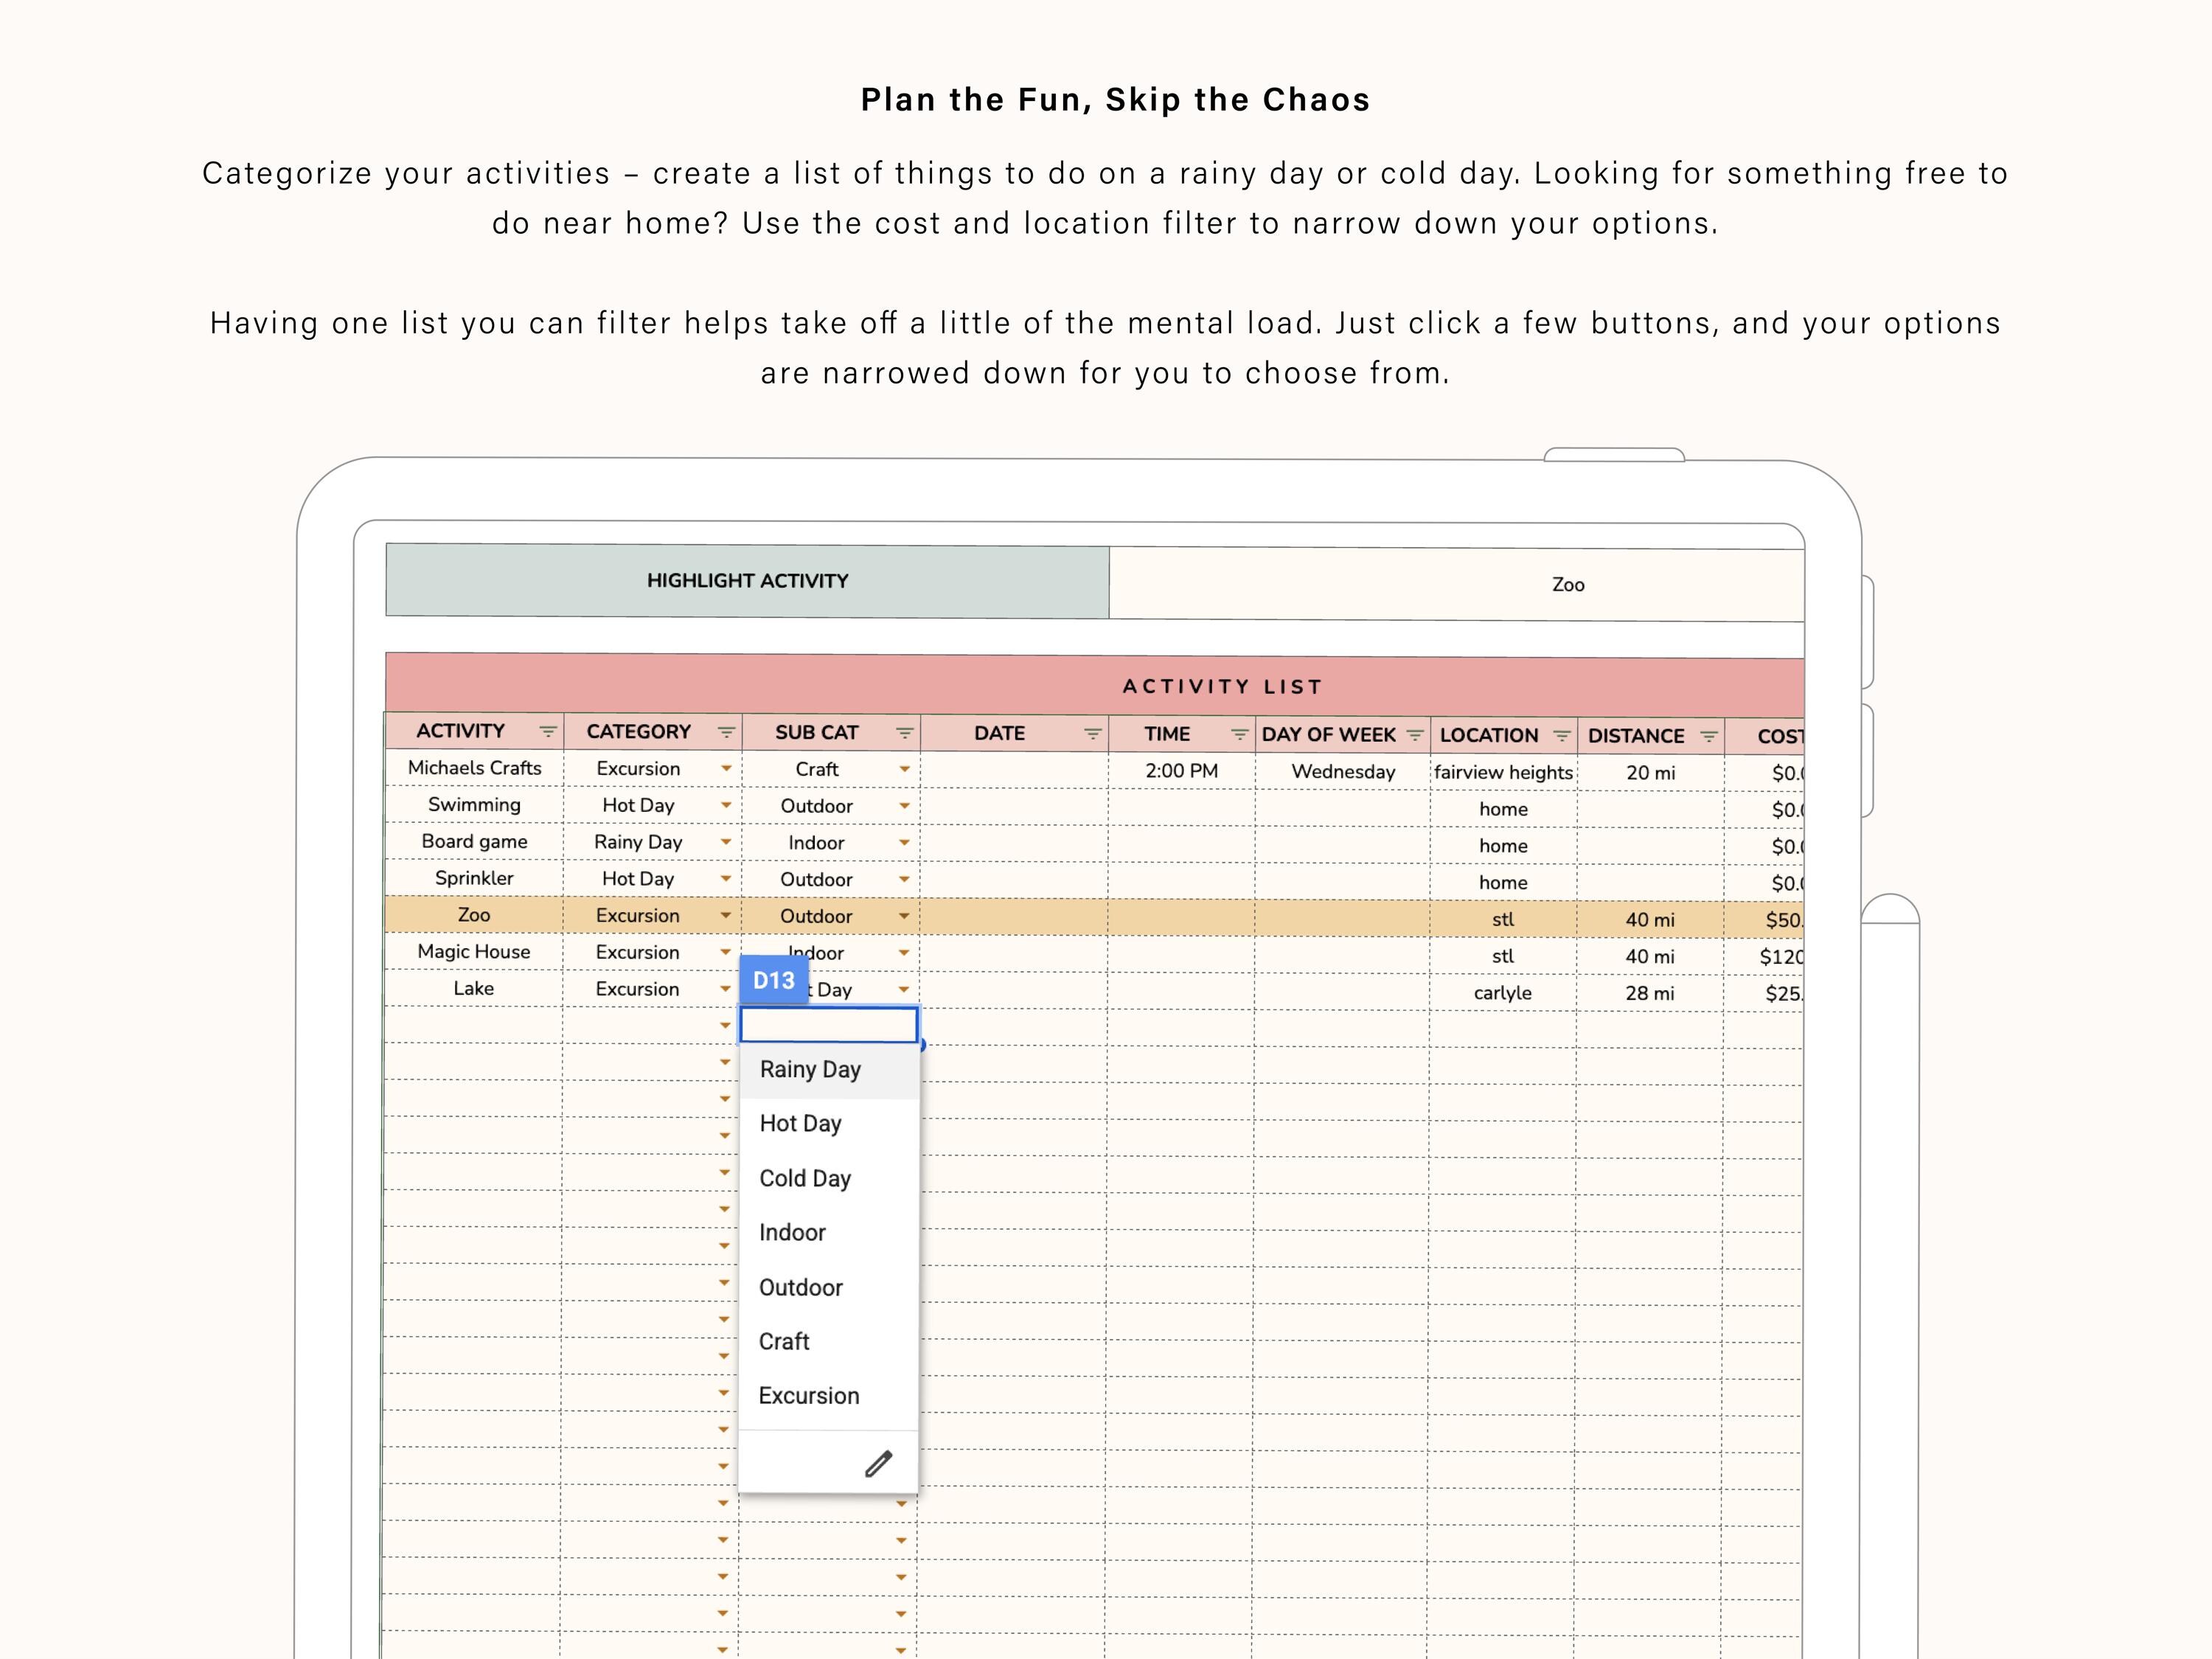This screenshot has width=2212, height=1659.
Task: Expand category dropdown for Swimming row
Action: 726,806
